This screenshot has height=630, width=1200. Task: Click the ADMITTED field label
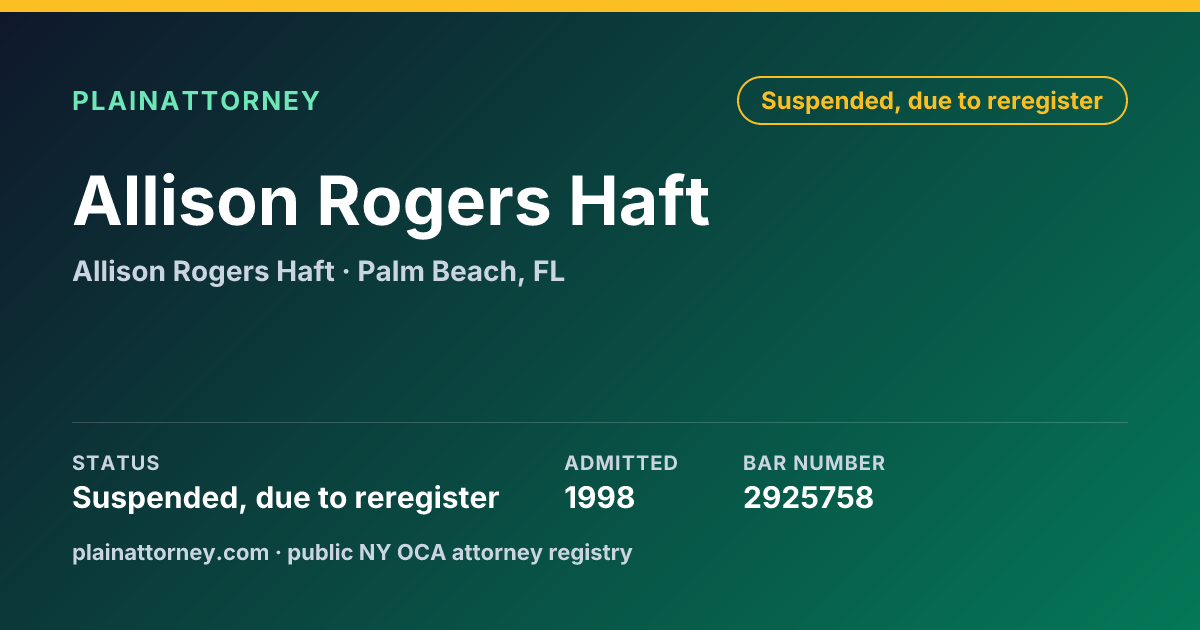point(621,463)
